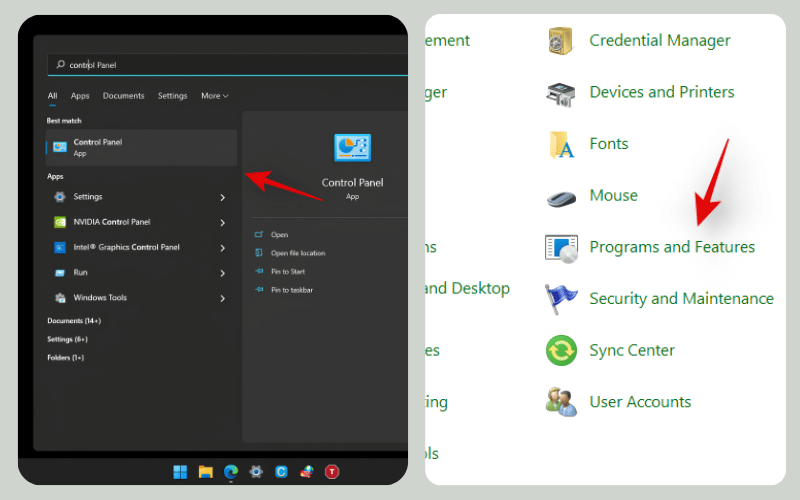Click the Open action icon in preview pane
The width and height of the screenshot is (800, 500).
(259, 235)
